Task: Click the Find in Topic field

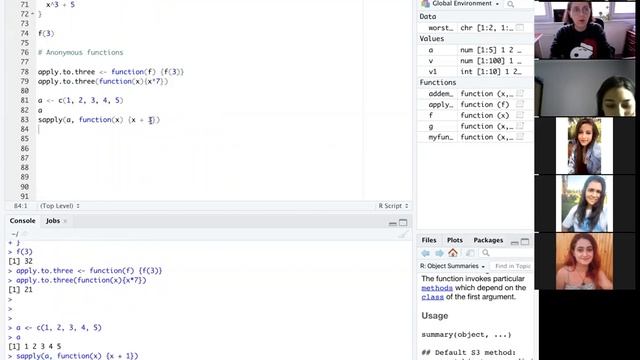Action: pos(512,266)
